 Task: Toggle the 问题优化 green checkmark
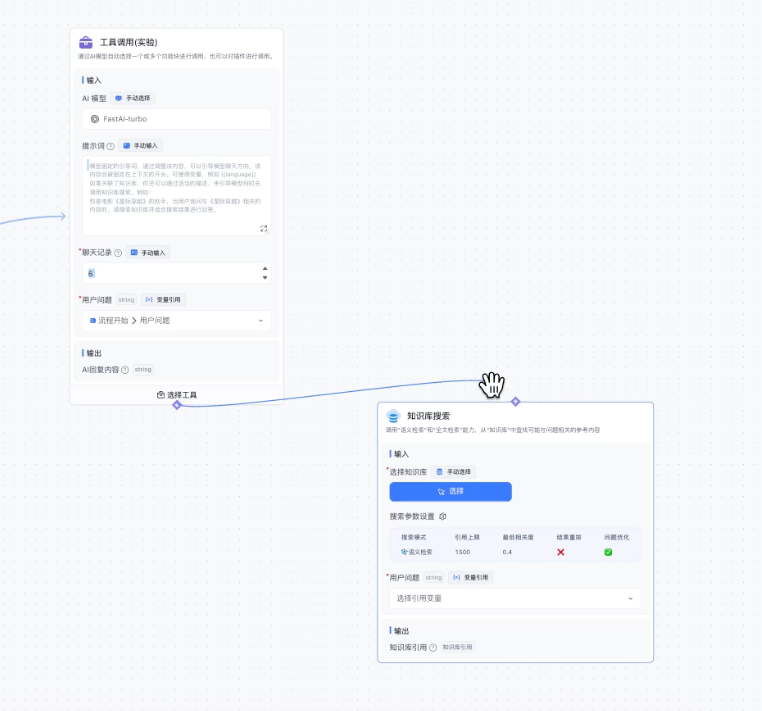pos(608,552)
